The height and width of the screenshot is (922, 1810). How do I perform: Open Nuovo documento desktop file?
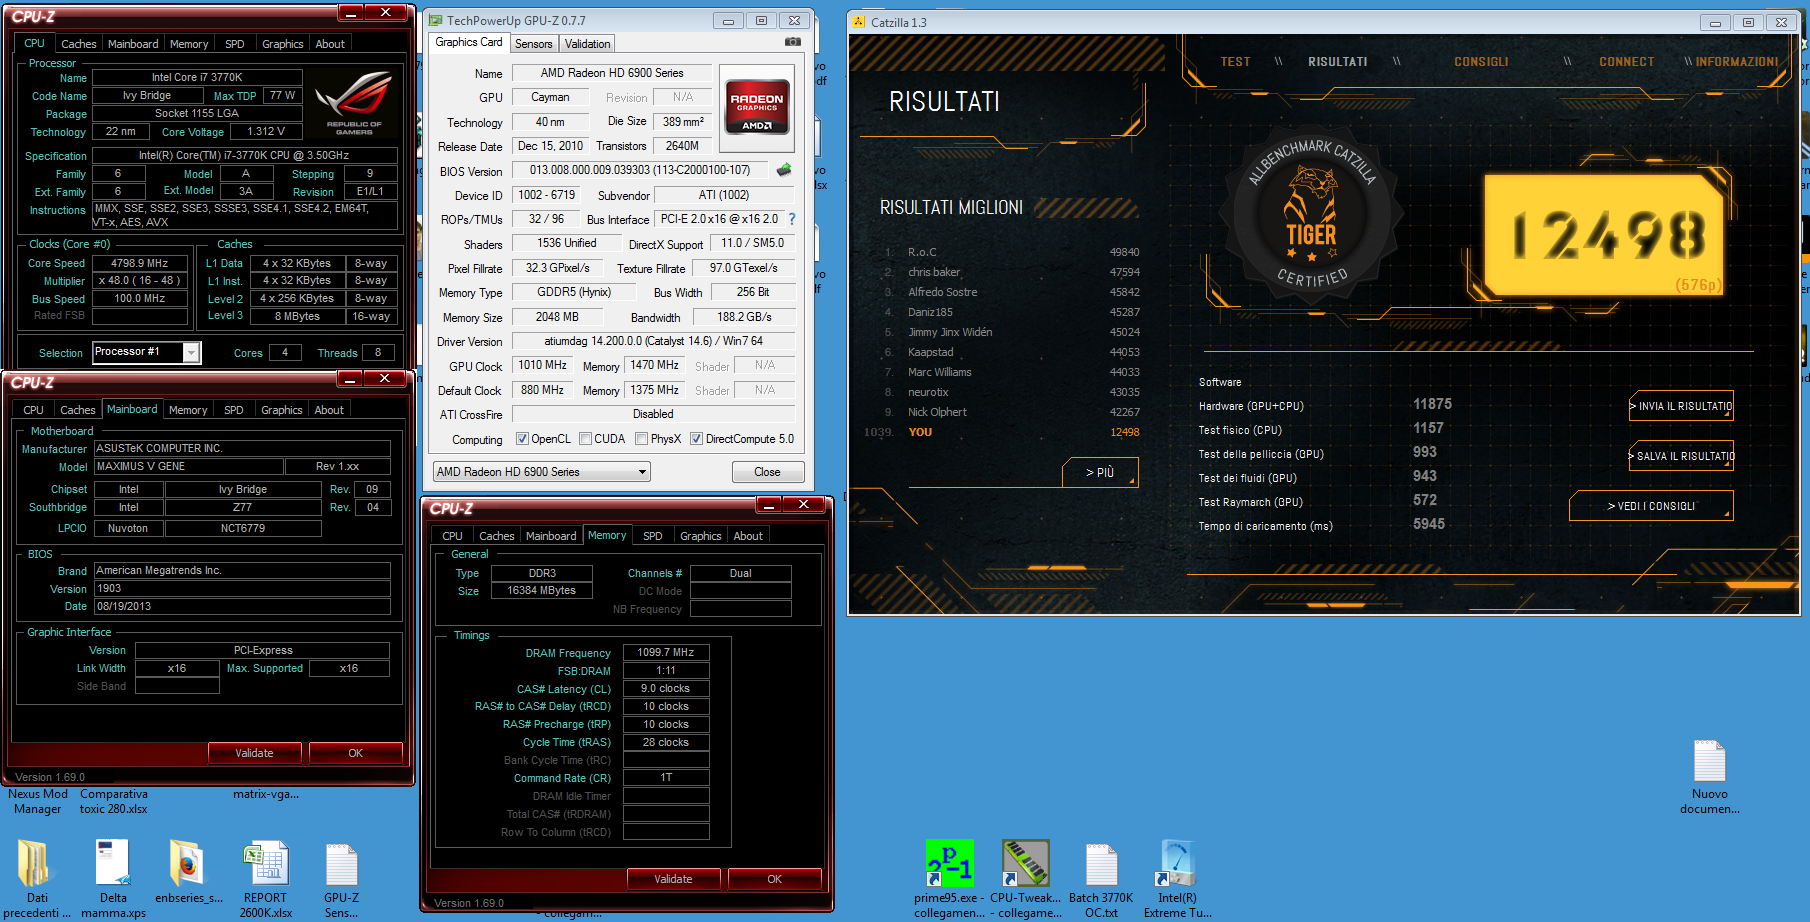(x=1710, y=761)
